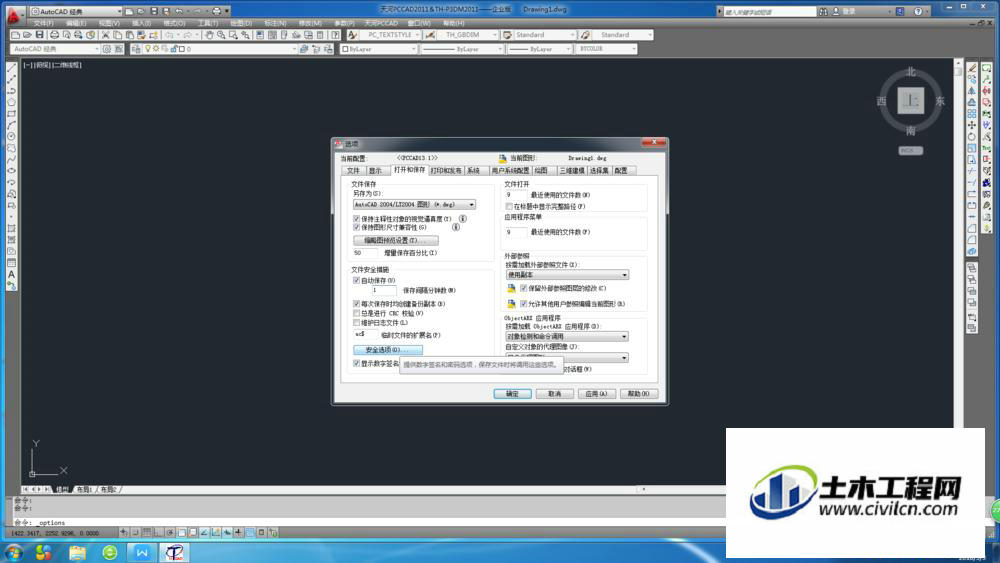Screen dimensions: 1000x563
Task: Select the Rectangle tool in draw toolbar
Action: click(11, 113)
